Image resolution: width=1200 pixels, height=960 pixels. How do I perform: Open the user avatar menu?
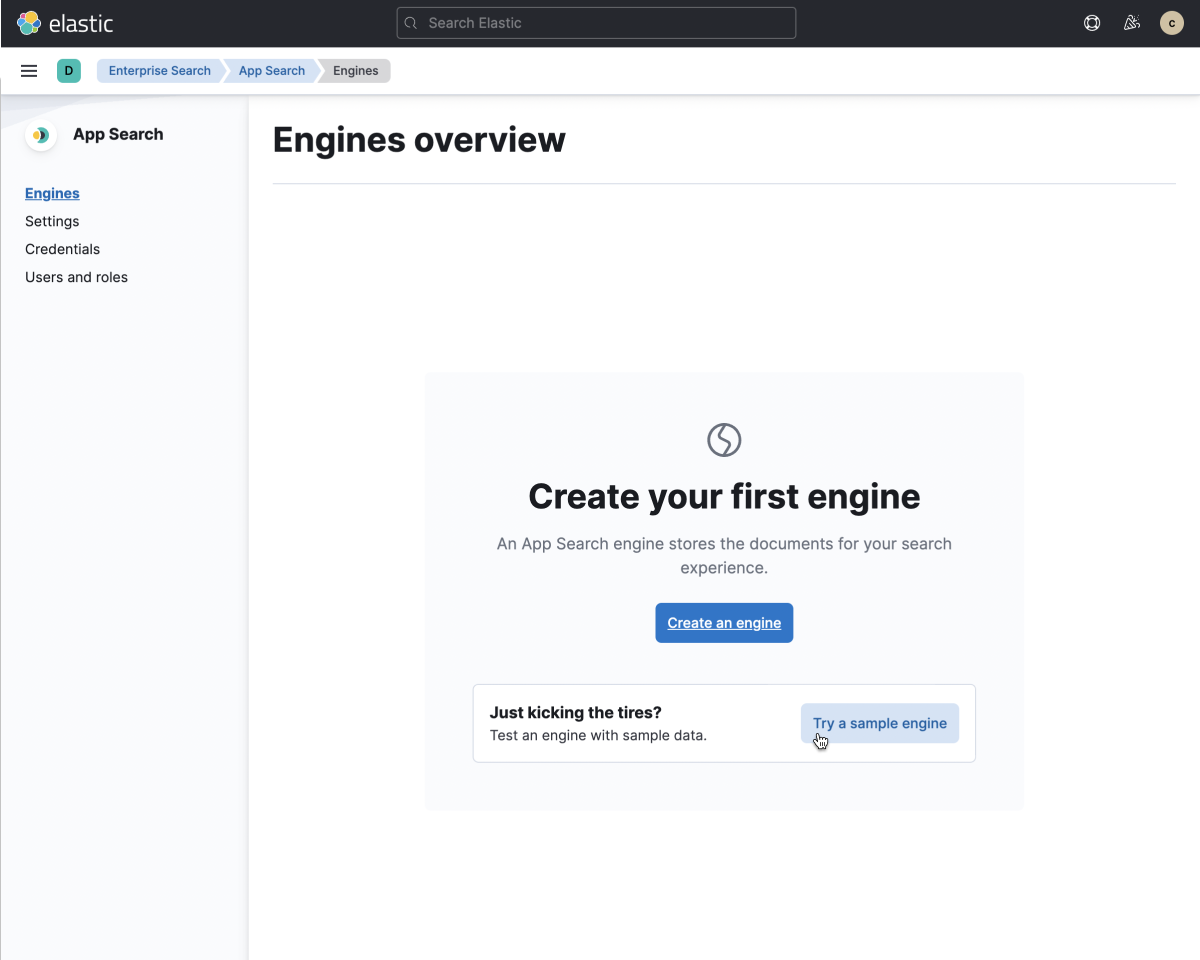click(1171, 23)
